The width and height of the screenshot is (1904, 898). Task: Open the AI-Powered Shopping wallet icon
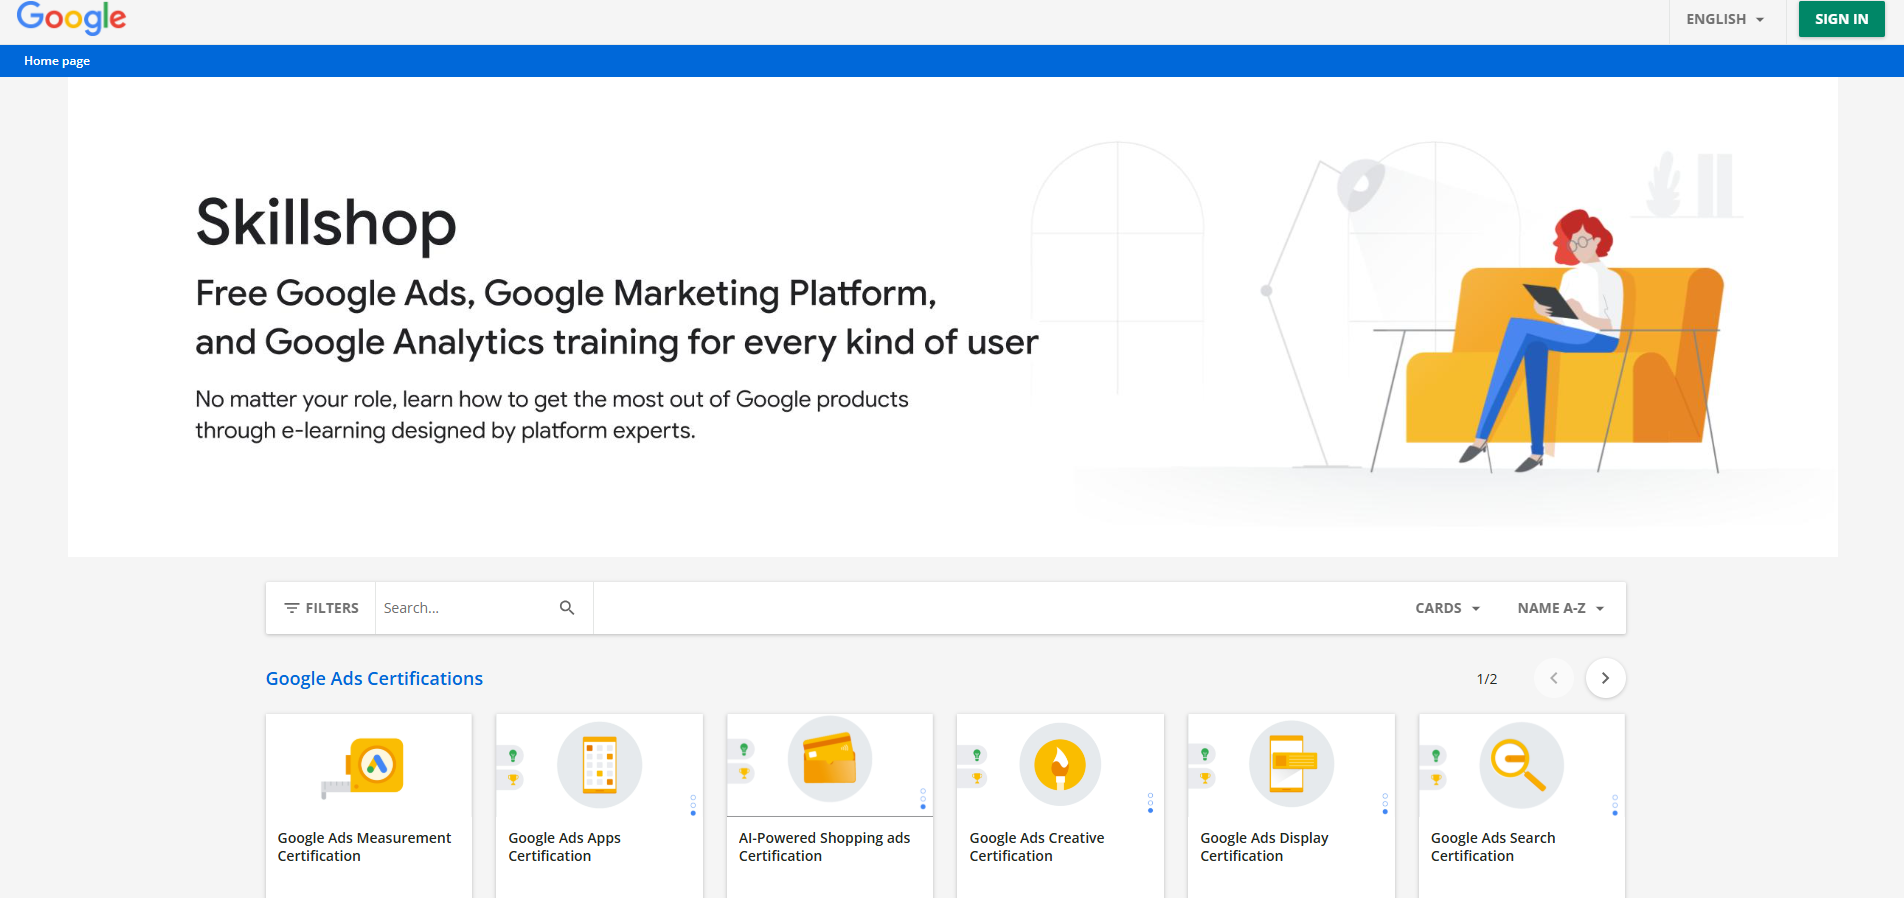tap(830, 759)
